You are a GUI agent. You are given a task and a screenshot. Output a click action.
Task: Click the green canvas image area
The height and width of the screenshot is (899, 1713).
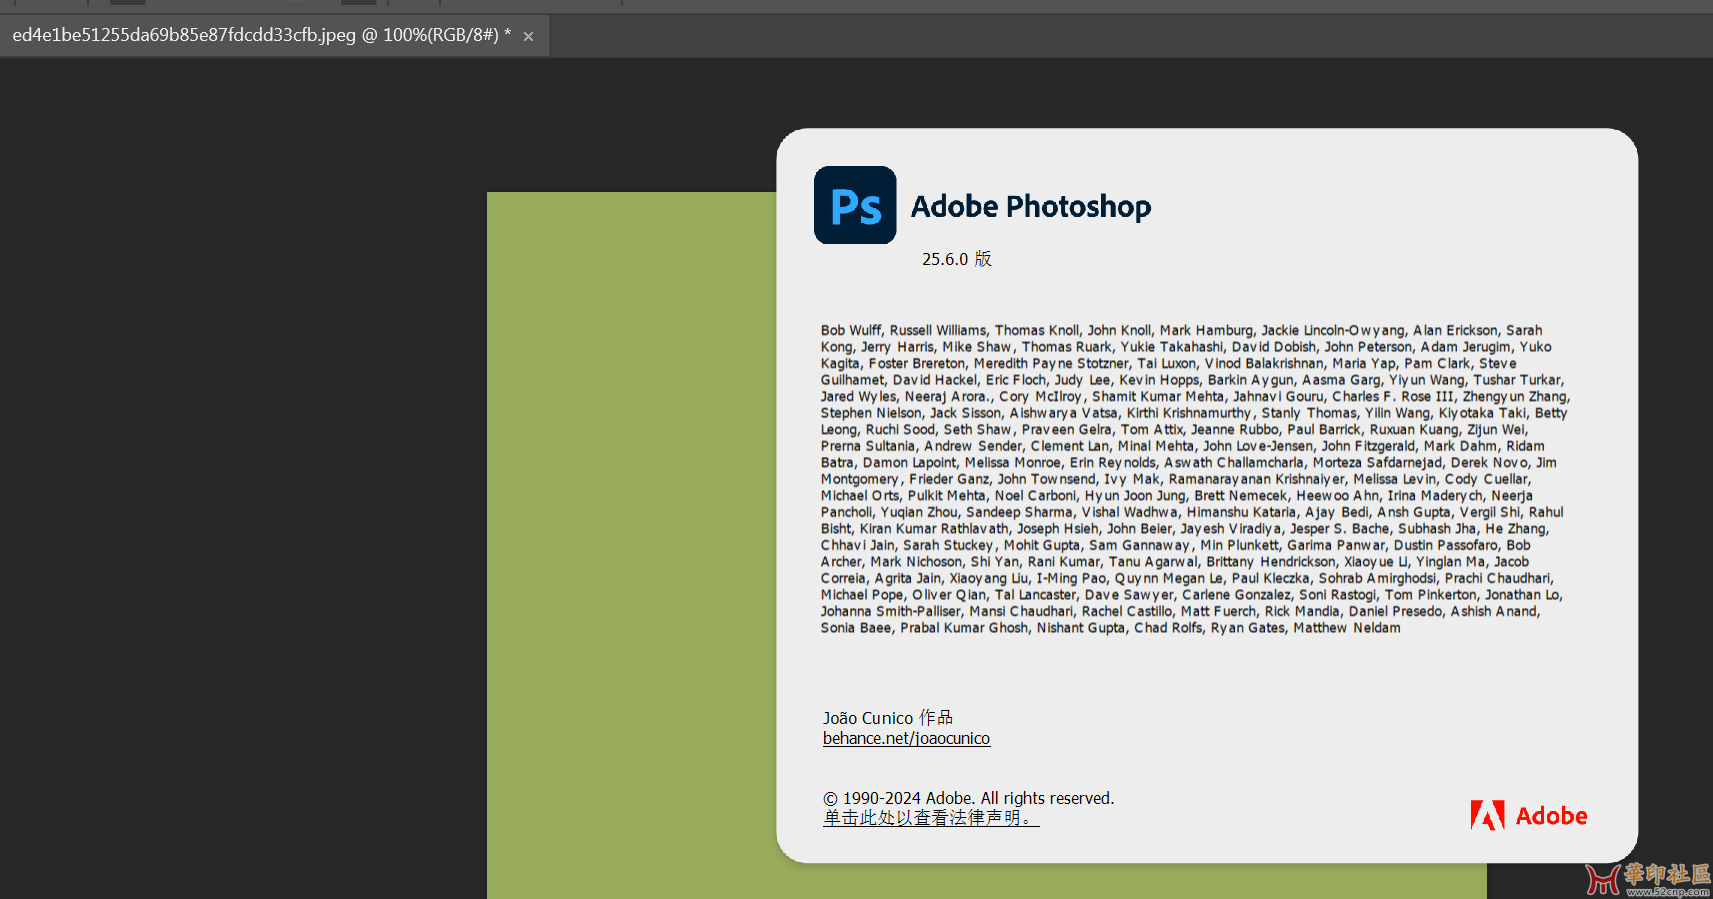click(631, 545)
